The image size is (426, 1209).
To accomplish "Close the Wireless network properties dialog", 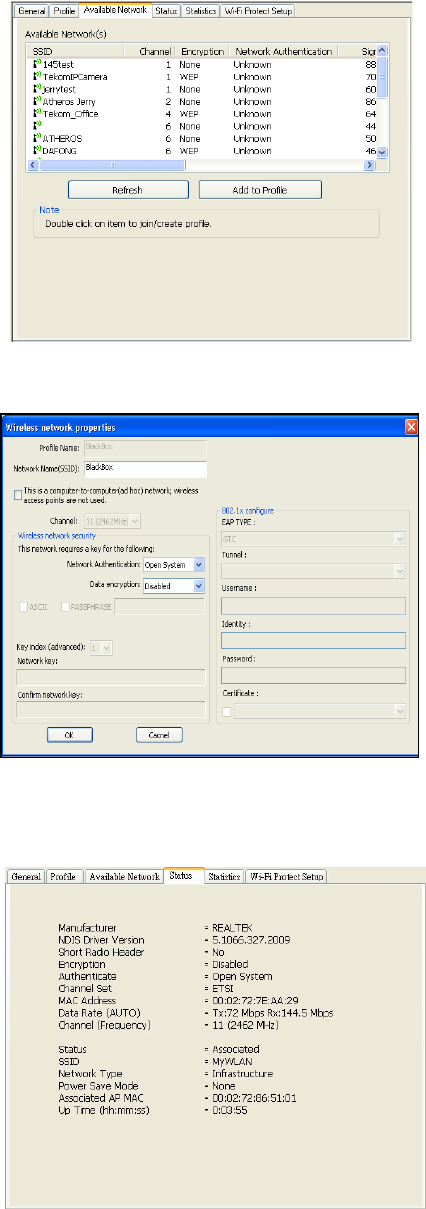I will point(410,425).
